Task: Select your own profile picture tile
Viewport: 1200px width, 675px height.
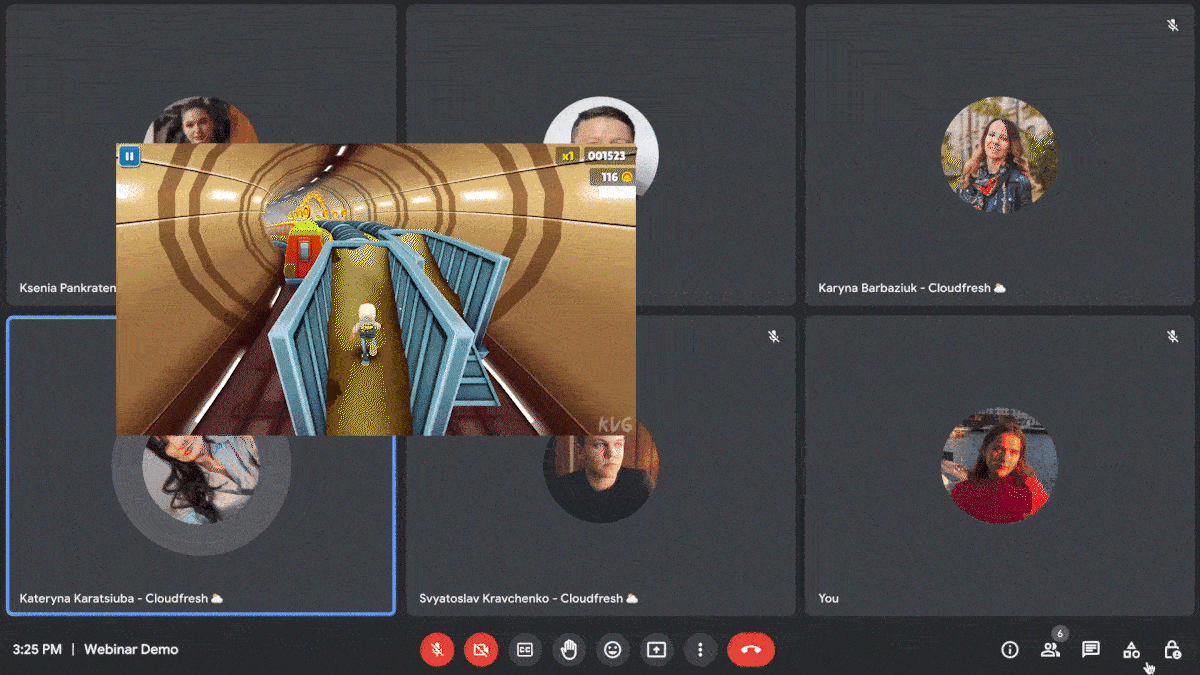Action: coord(999,464)
